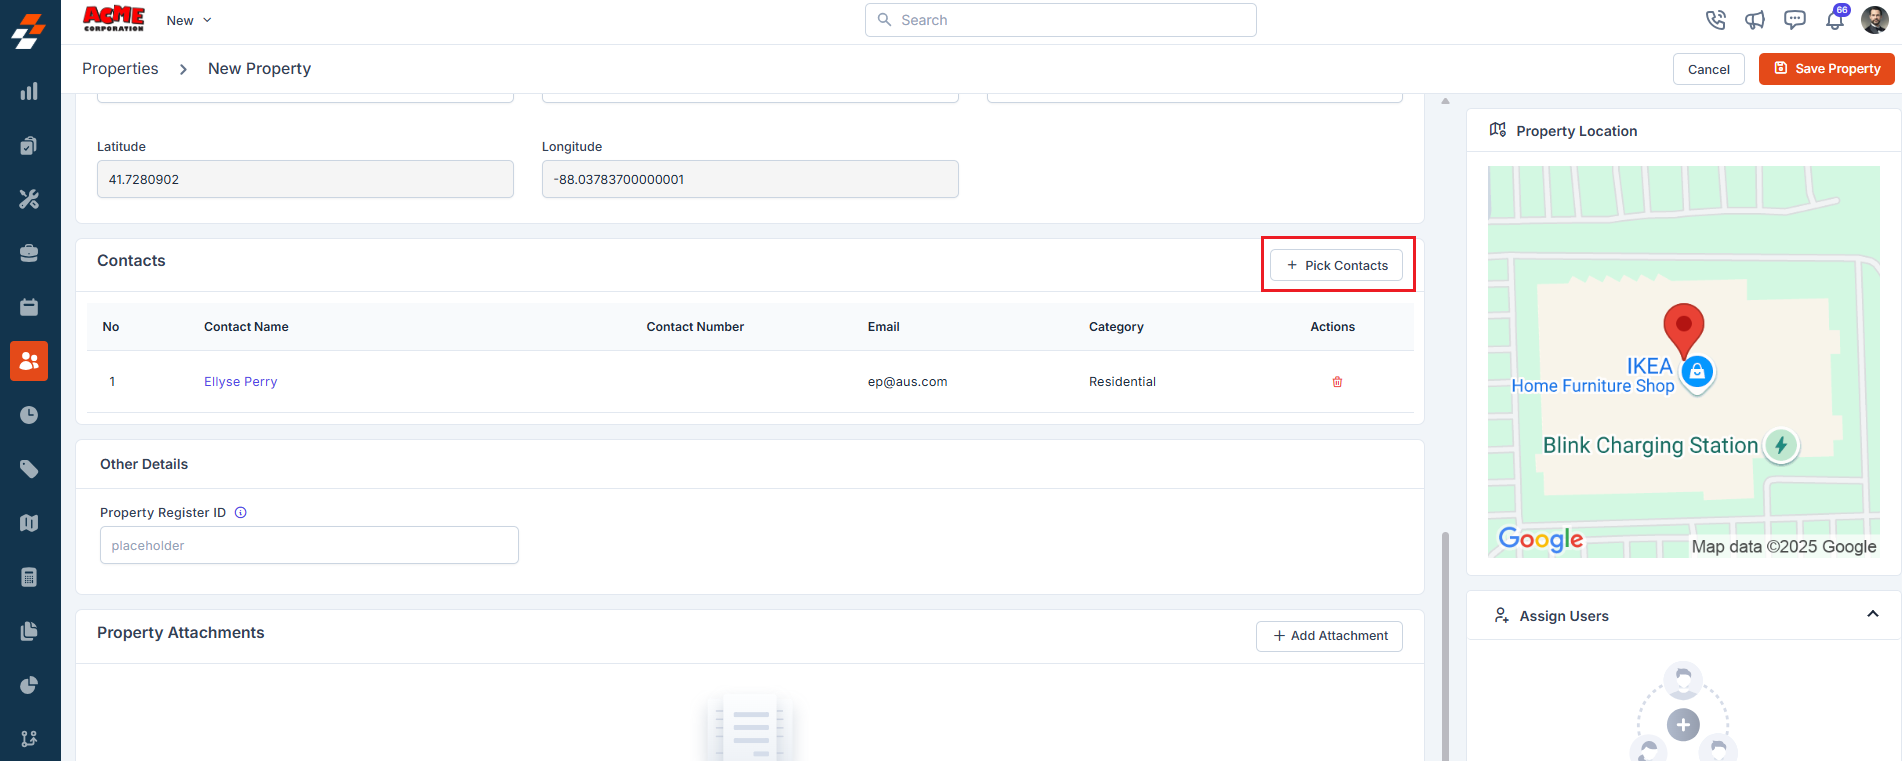The width and height of the screenshot is (1902, 761).
Task: Click the Cancel button
Action: 1709,69
